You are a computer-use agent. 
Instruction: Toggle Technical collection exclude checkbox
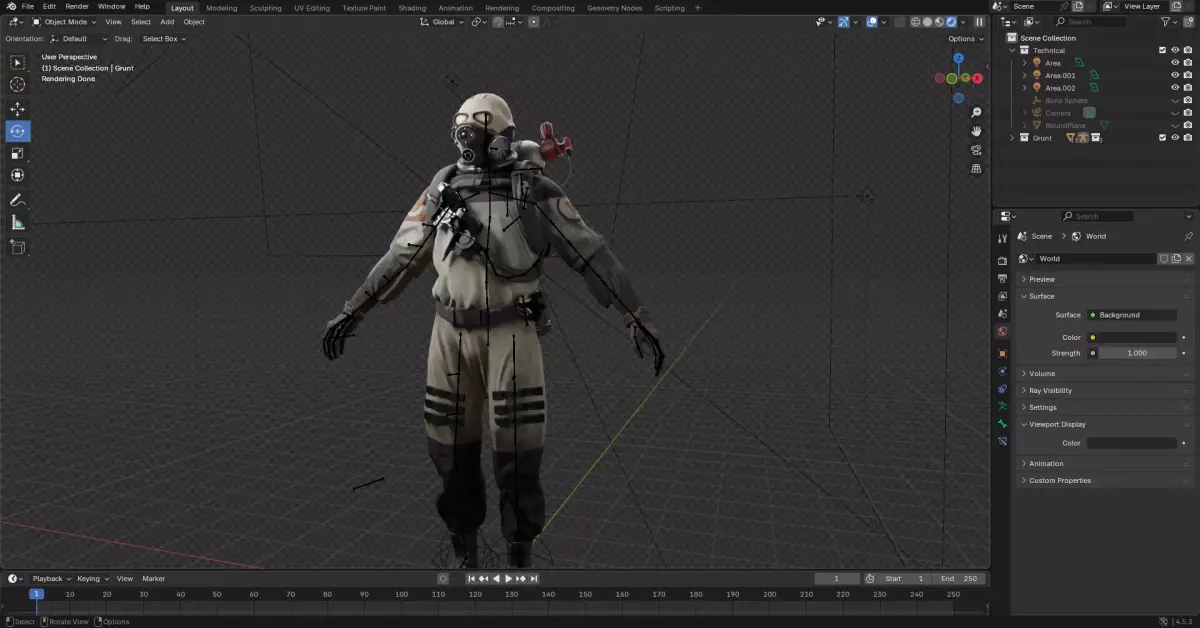(x=1162, y=50)
